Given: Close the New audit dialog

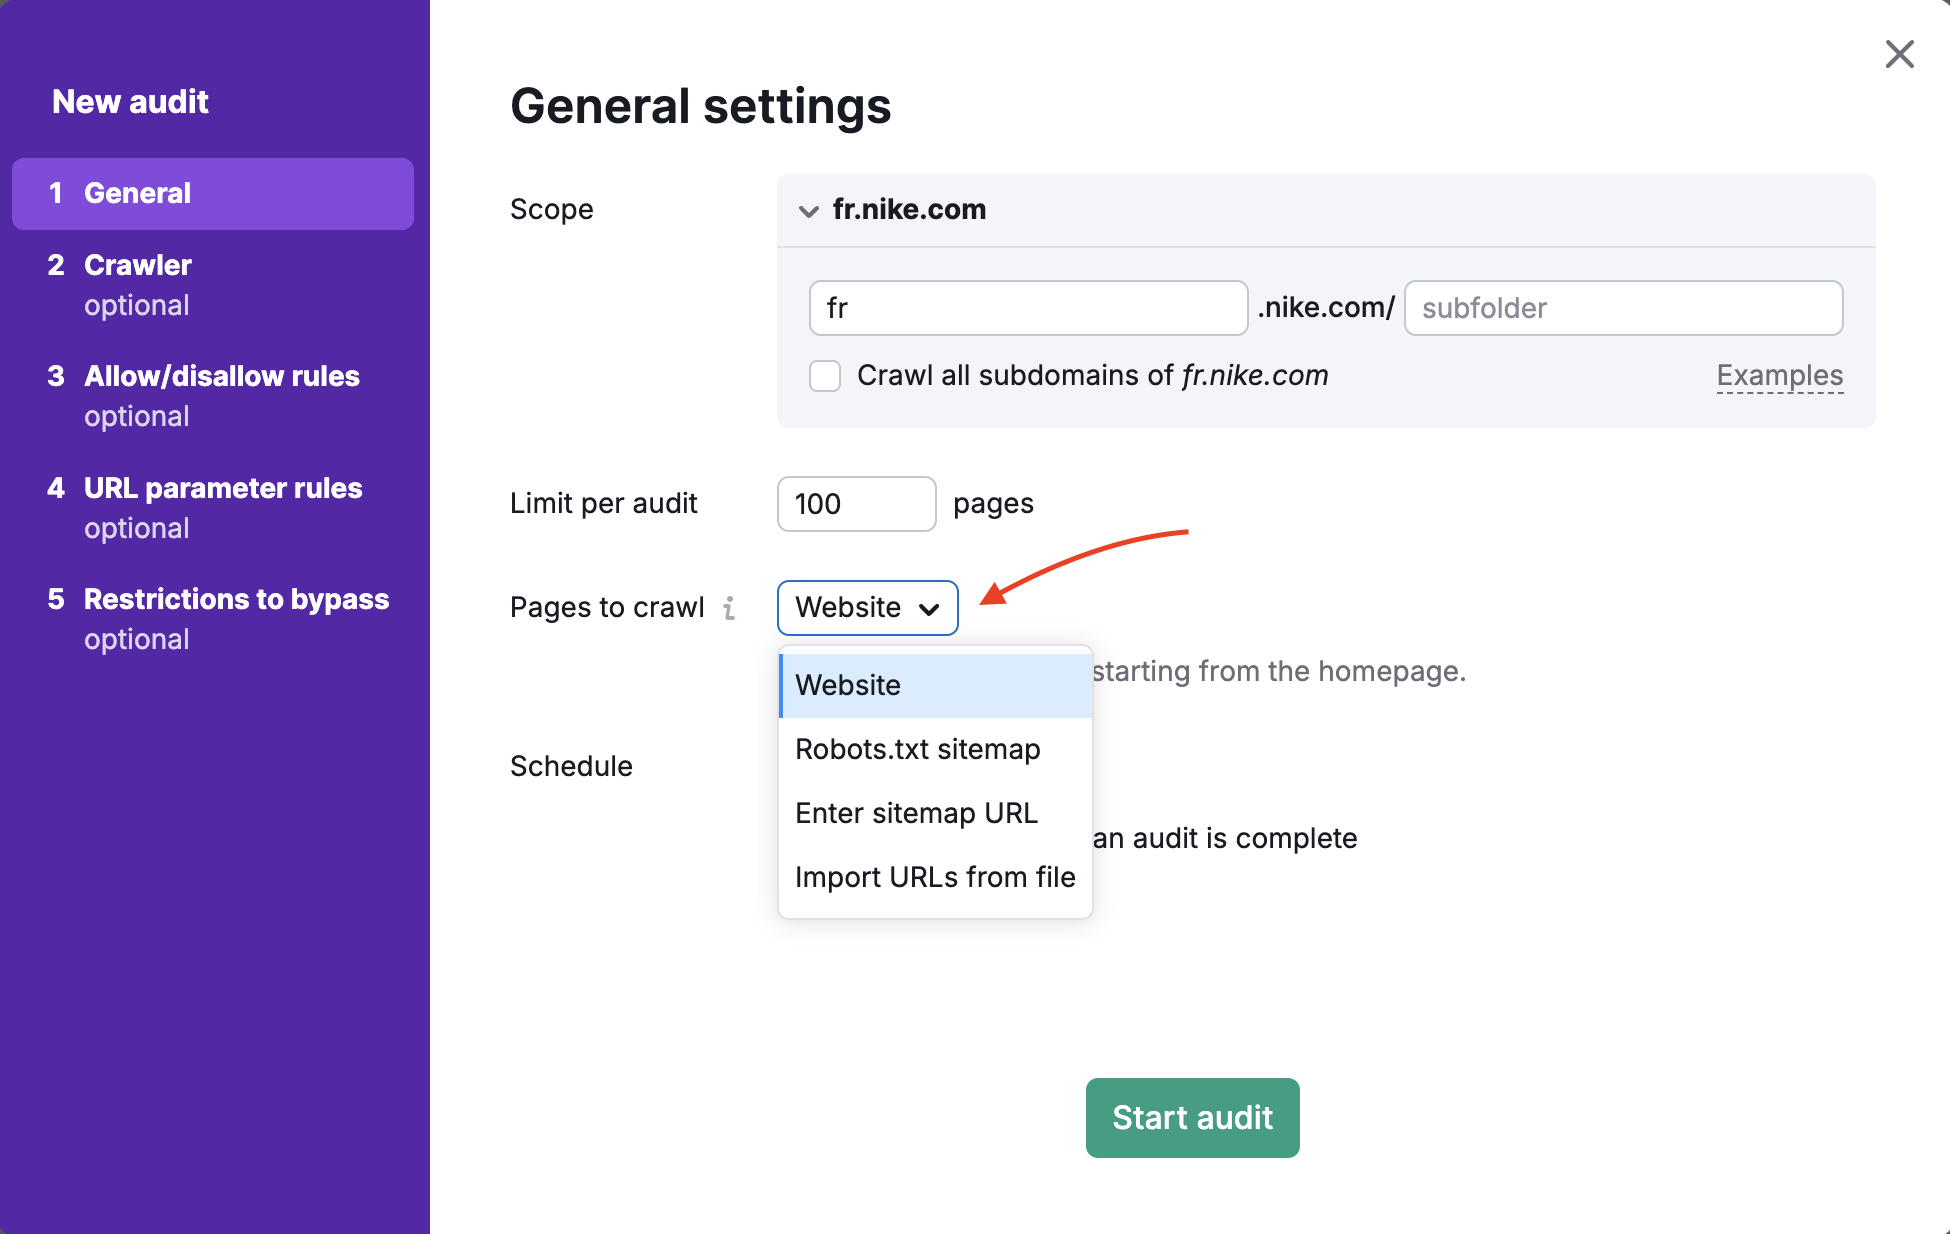Looking at the screenshot, I should pos(1898,55).
